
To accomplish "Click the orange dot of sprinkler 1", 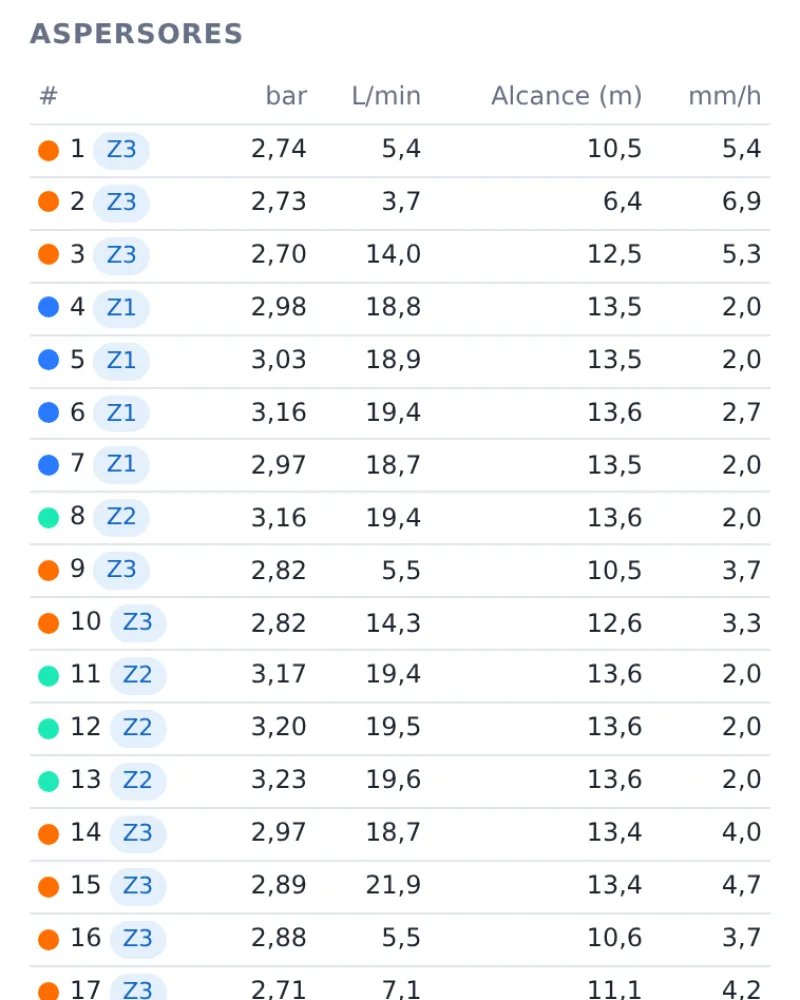I will click(x=48, y=151).
